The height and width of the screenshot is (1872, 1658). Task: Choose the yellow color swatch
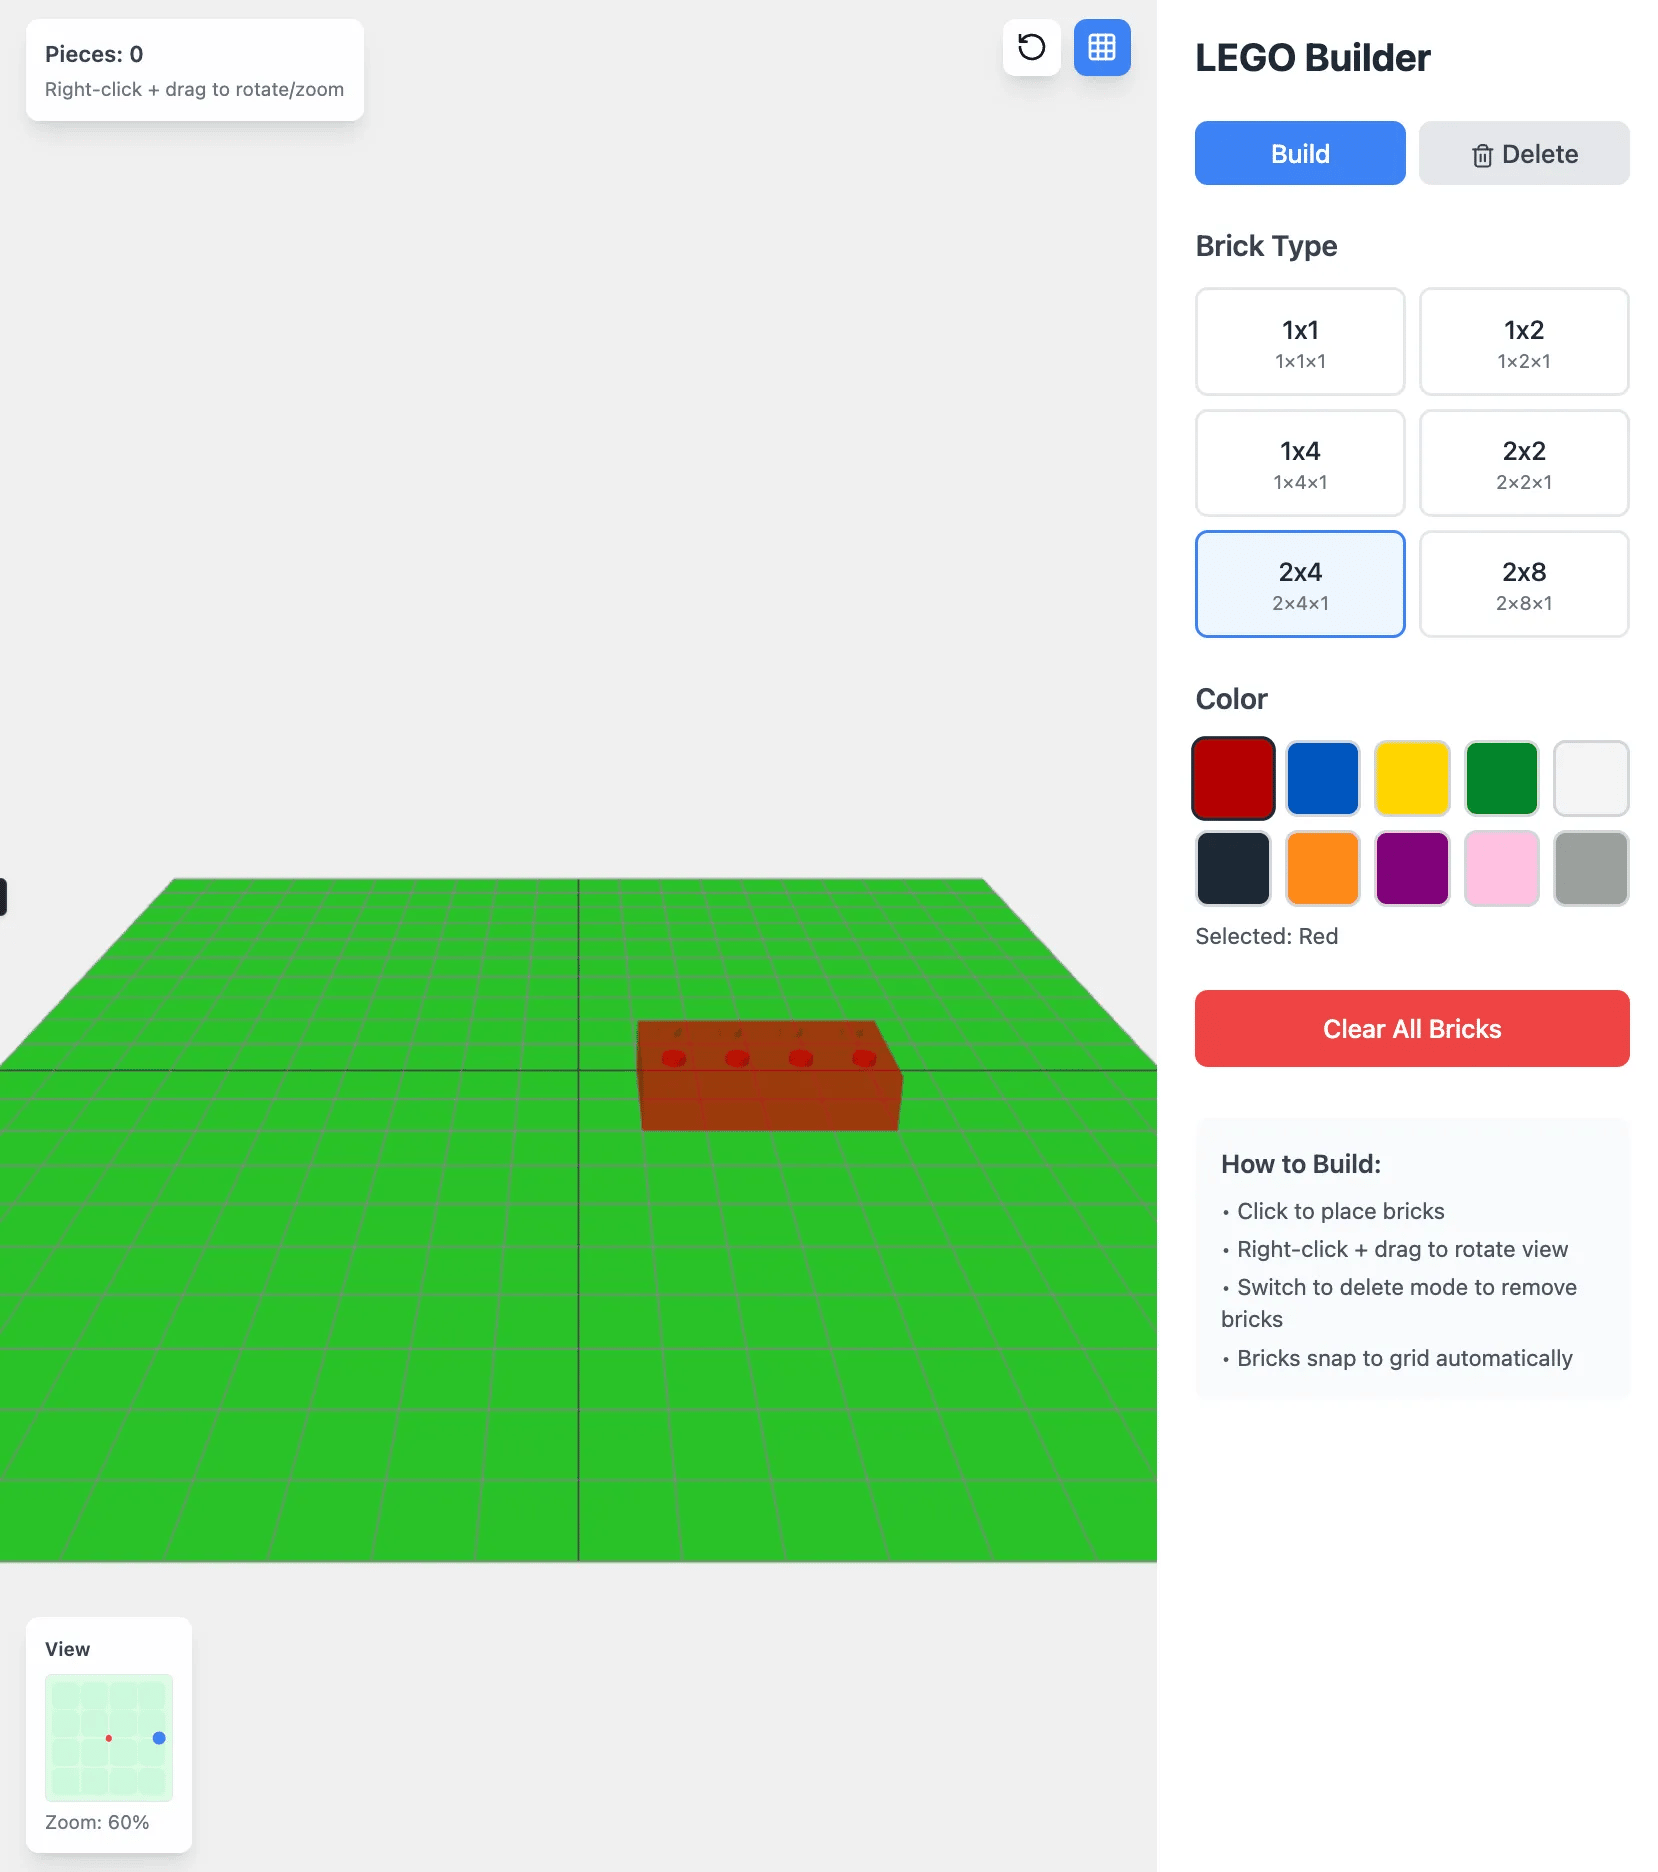pyautogui.click(x=1411, y=778)
